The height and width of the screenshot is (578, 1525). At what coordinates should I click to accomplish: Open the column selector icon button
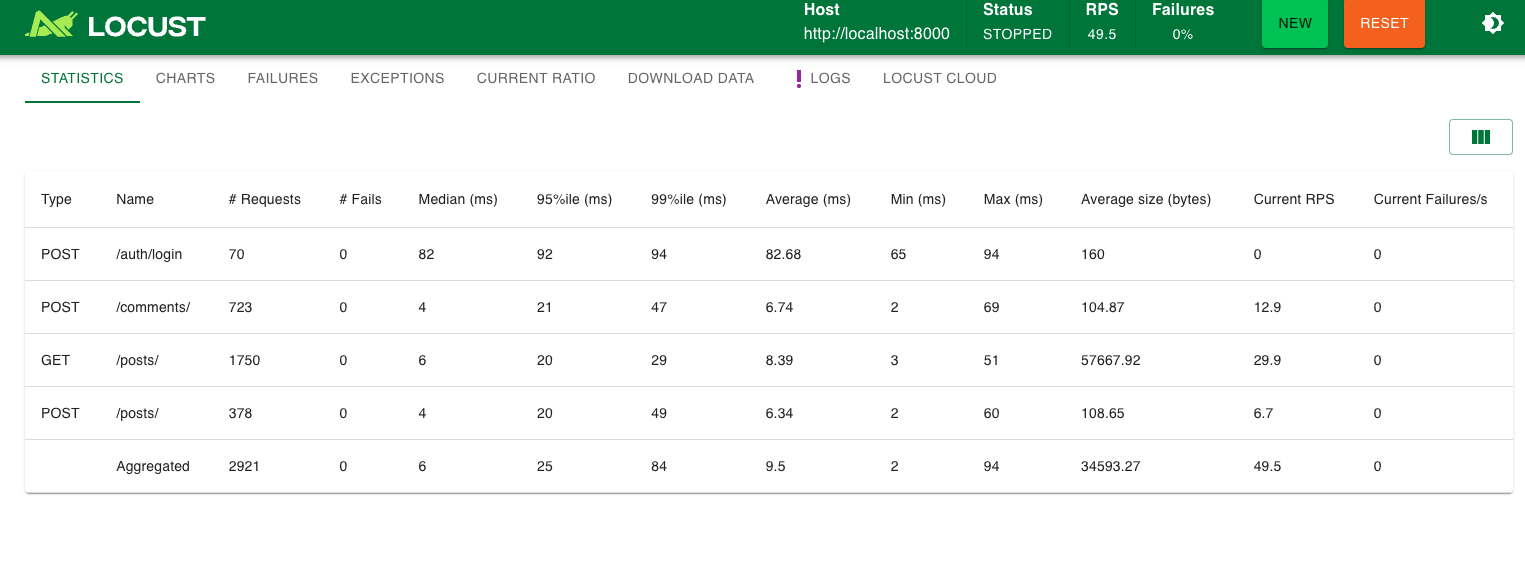click(1480, 137)
